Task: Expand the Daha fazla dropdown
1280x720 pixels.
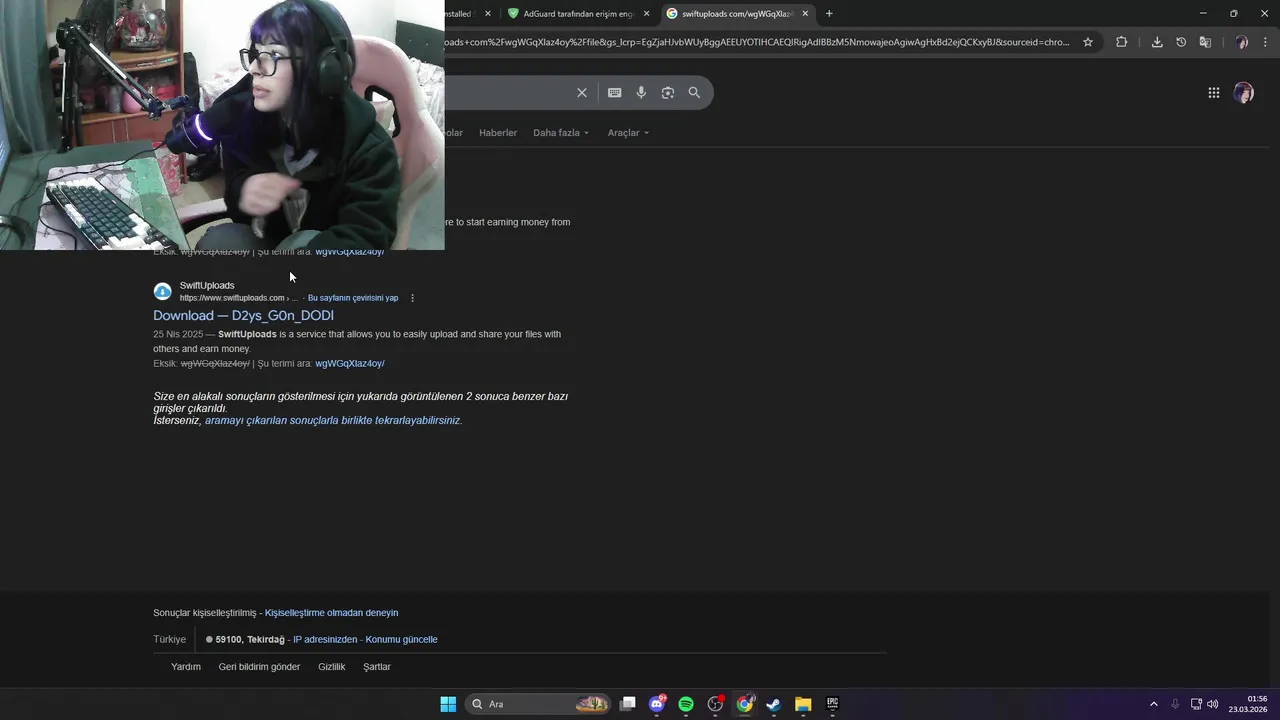Action: pyautogui.click(x=561, y=133)
